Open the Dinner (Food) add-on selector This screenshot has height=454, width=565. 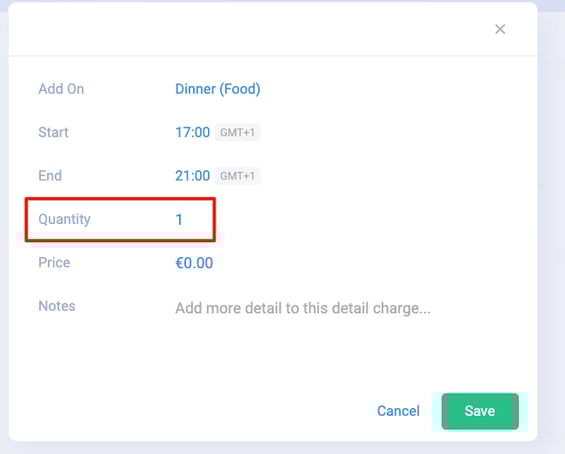[218, 89]
